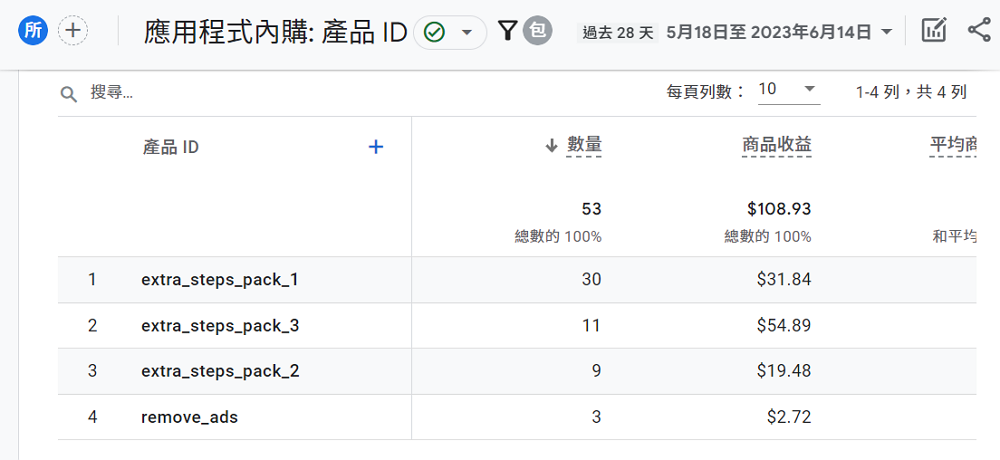Sort by the 數量 column header
This screenshot has height=460, width=1000.
tap(584, 145)
